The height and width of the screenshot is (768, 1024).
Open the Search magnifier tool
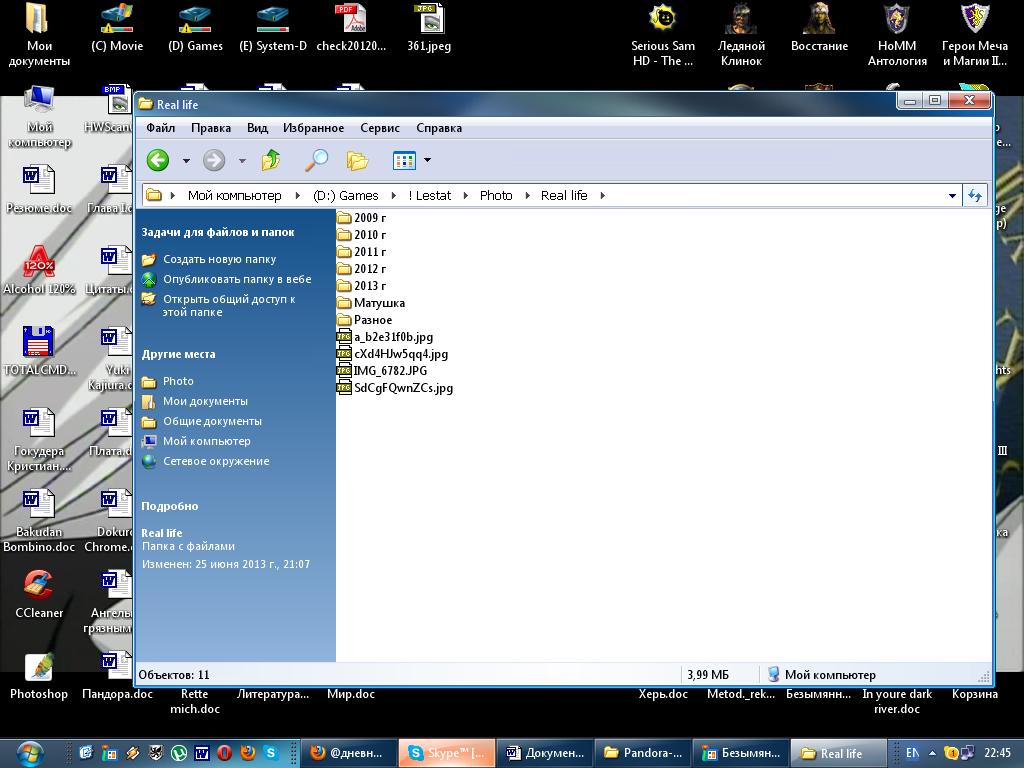pos(316,160)
